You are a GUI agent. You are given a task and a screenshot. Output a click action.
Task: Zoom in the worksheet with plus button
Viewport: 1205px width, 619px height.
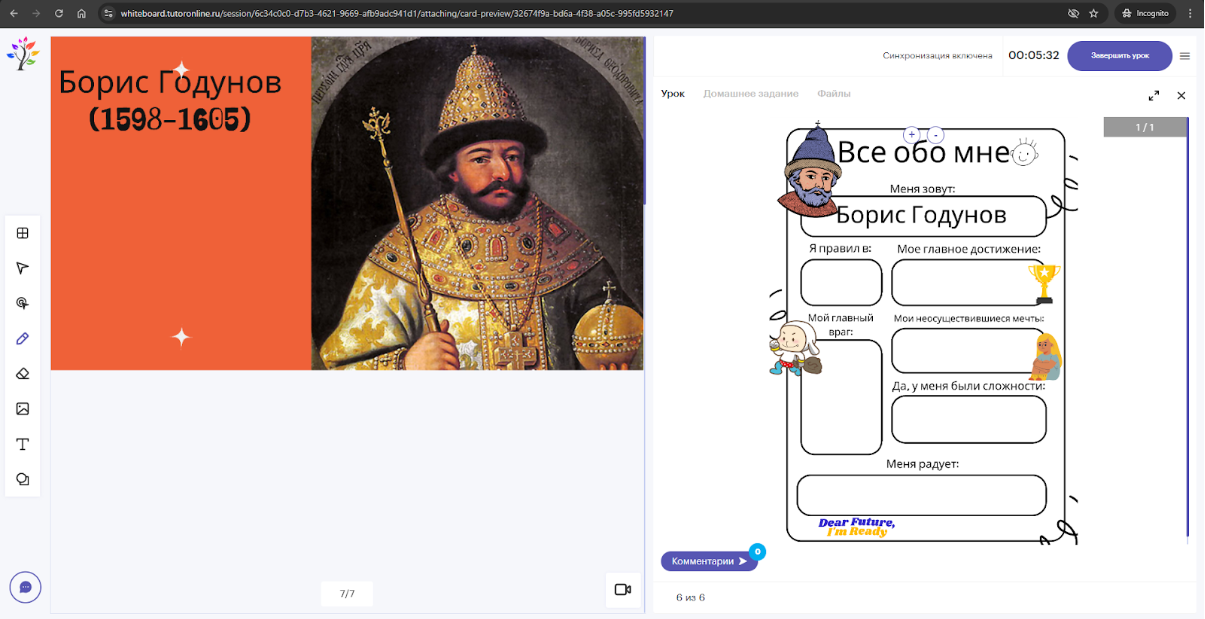pyautogui.click(x=911, y=134)
